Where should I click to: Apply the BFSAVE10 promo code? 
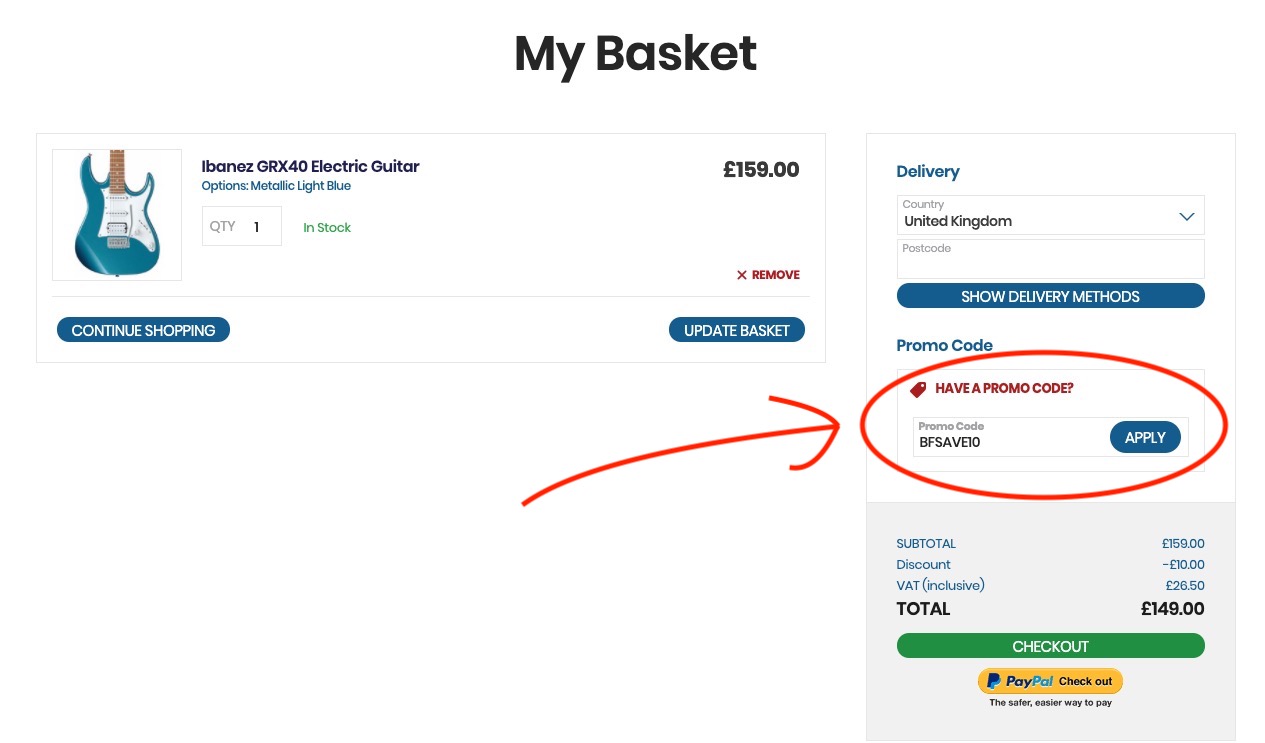point(1145,437)
